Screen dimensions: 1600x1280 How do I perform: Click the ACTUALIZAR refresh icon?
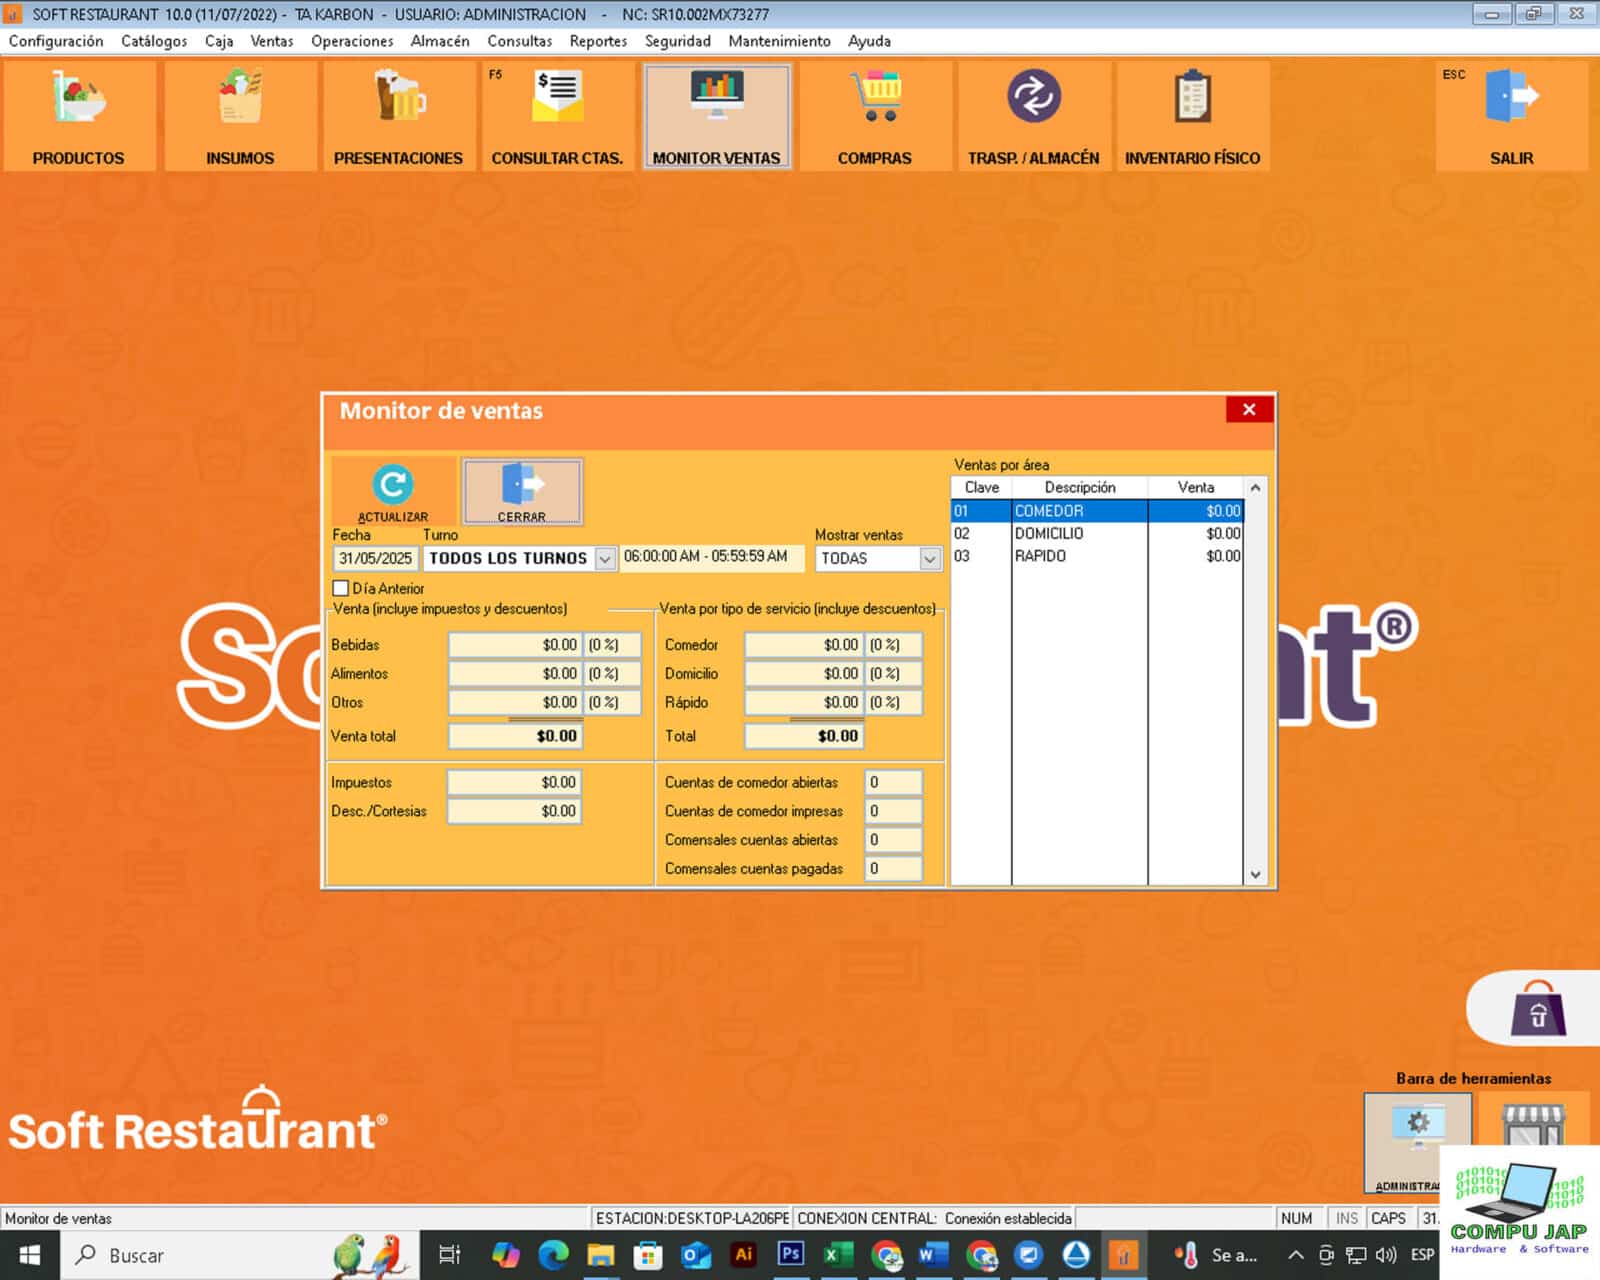[x=393, y=491]
